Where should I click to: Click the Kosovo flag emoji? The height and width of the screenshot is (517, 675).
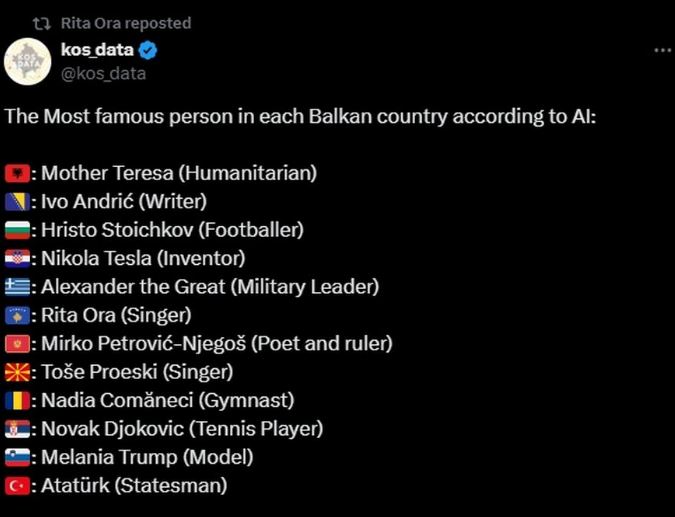pyautogui.click(x=17, y=316)
